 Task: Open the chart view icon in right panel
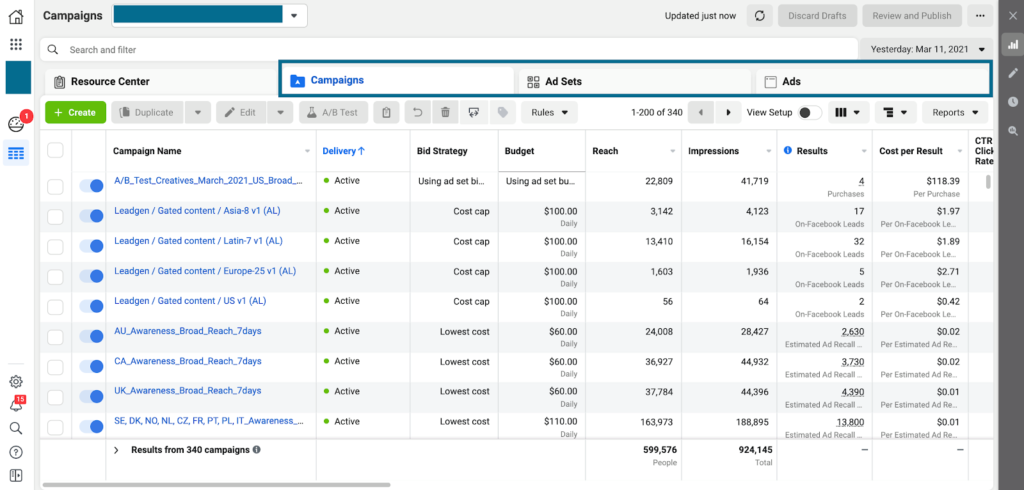1013,45
